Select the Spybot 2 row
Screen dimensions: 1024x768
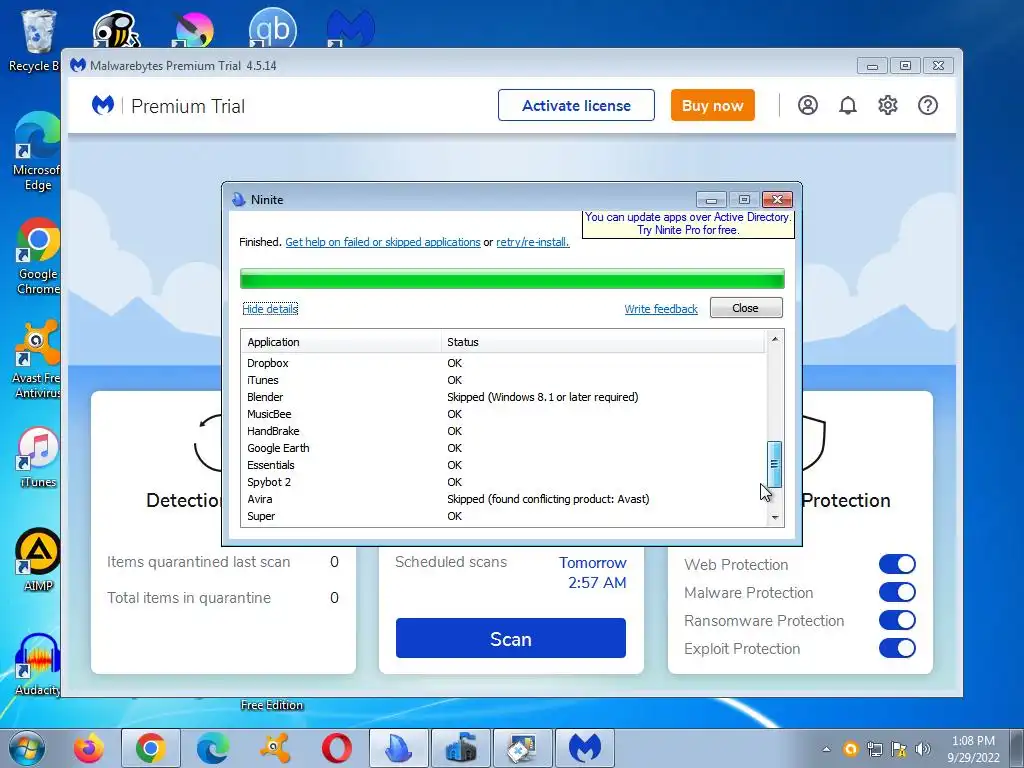(504, 482)
